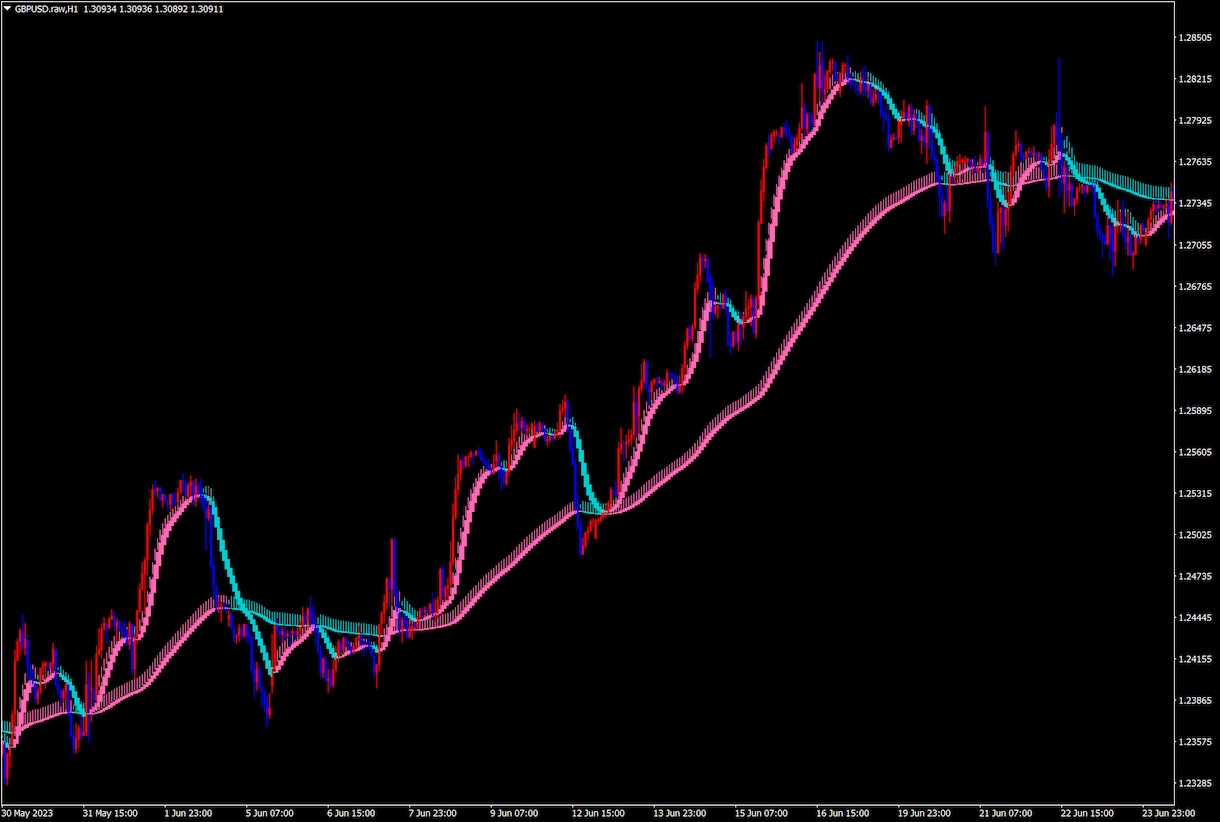Image resolution: width=1220 pixels, height=822 pixels.
Task: Click the 1.24445 price axis label
Action: (x=1196, y=618)
